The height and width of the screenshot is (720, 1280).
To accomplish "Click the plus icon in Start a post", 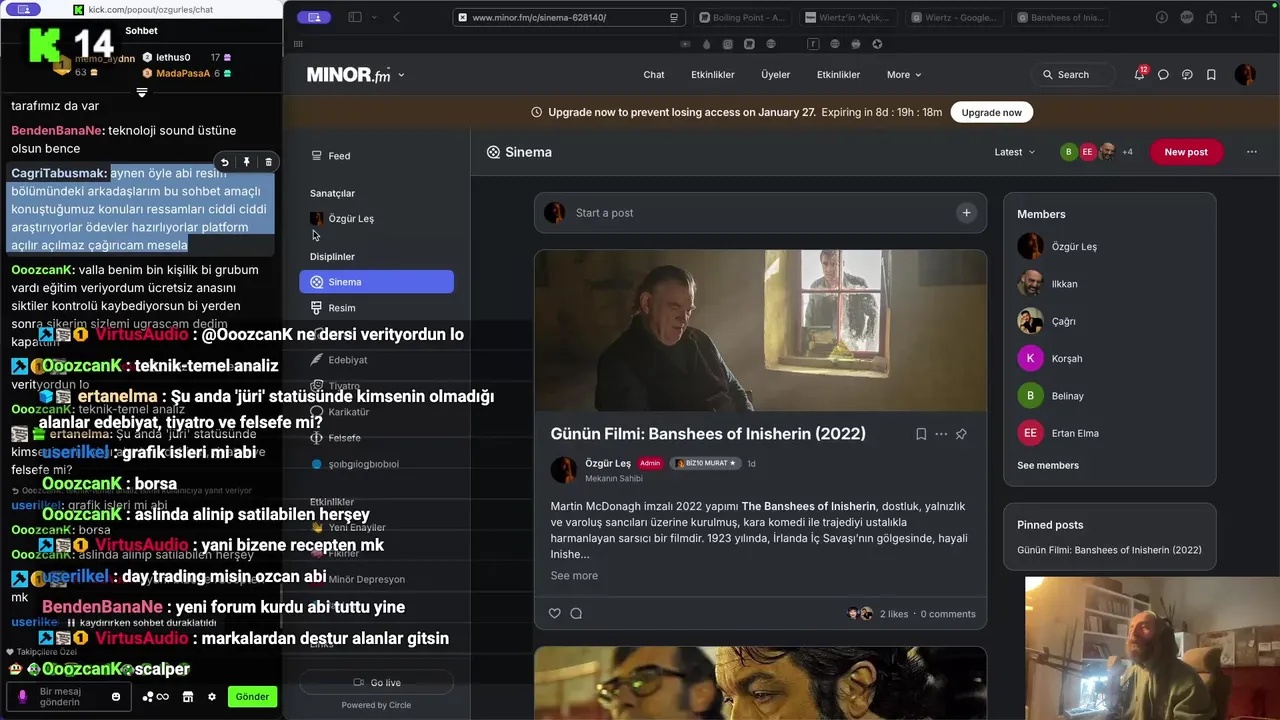I will (966, 213).
